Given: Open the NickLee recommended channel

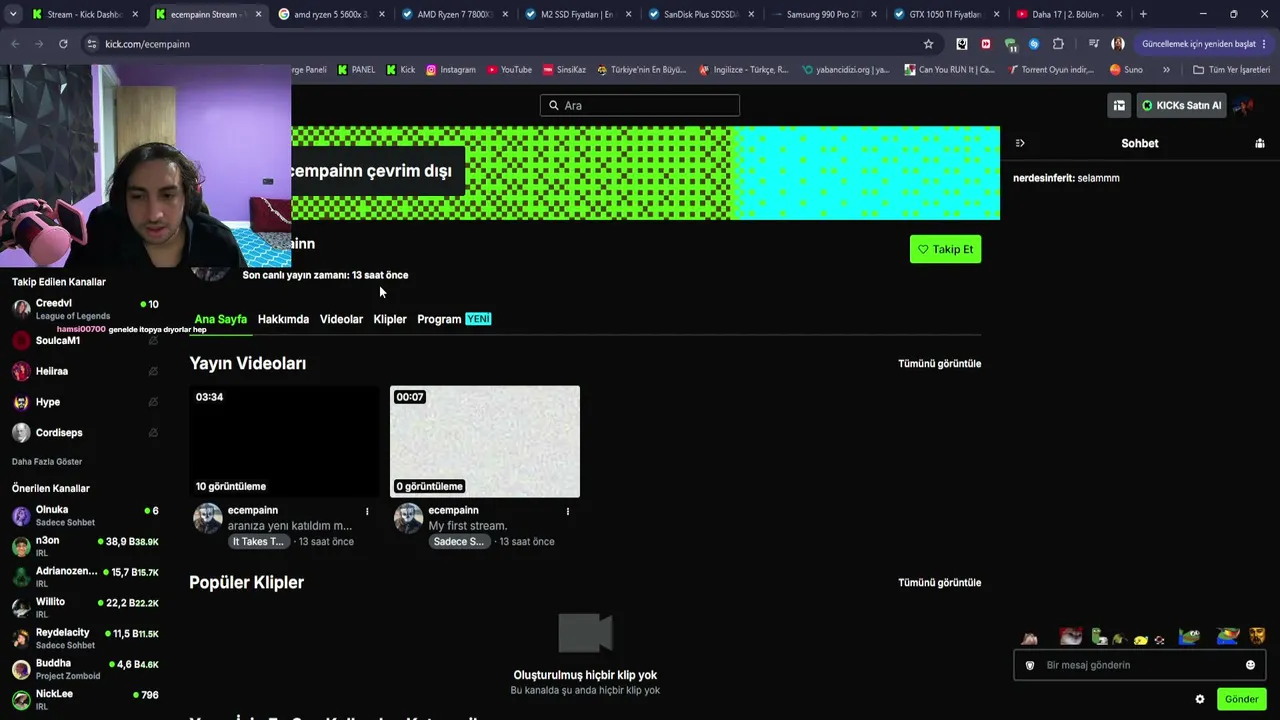Looking at the screenshot, I should tap(85, 700).
